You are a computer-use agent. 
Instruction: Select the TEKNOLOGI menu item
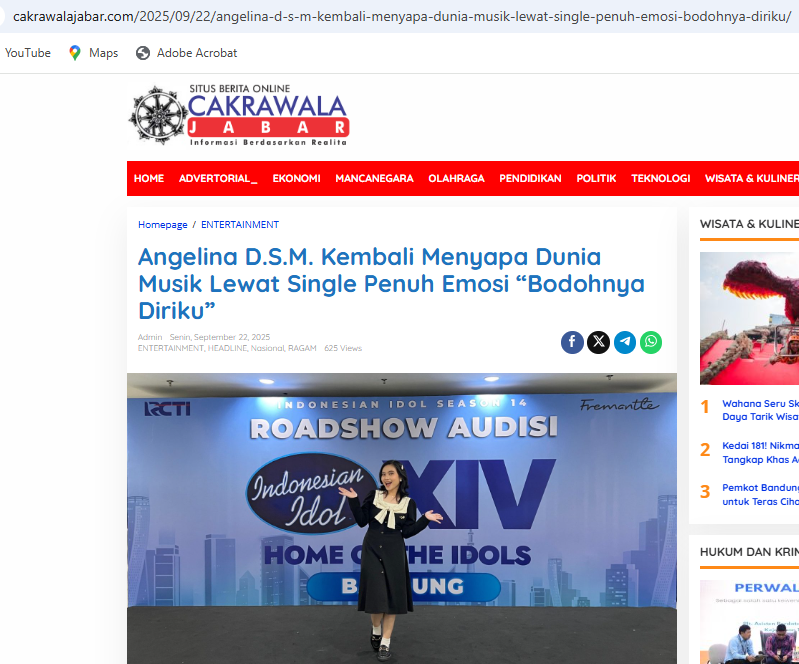(660, 179)
